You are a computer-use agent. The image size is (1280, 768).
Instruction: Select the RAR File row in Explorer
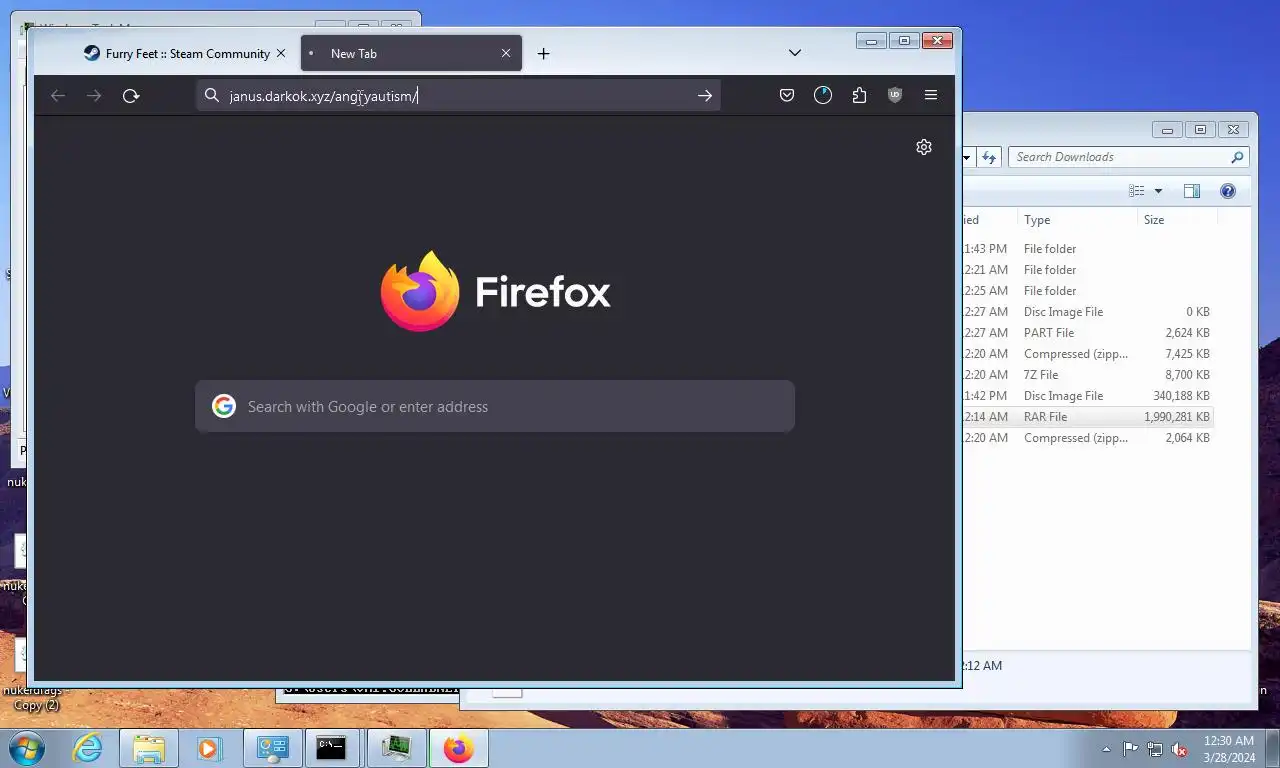click(1088, 417)
